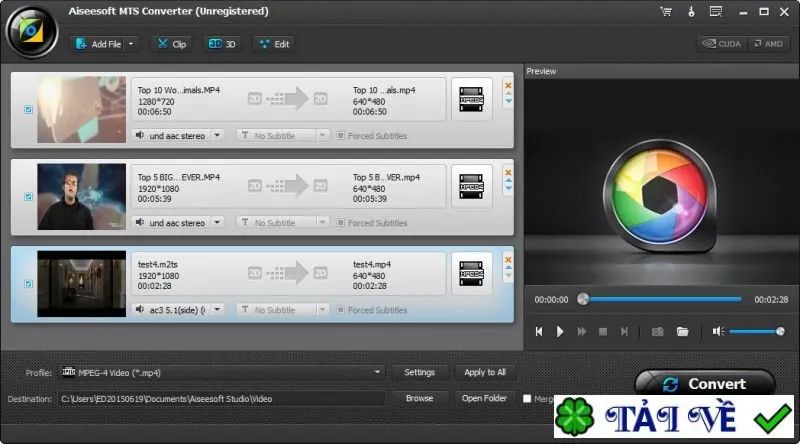Image resolution: width=800 pixels, height=444 pixels.
Task: Toggle checkbox for test4.m2ts file
Action: (x=29, y=284)
